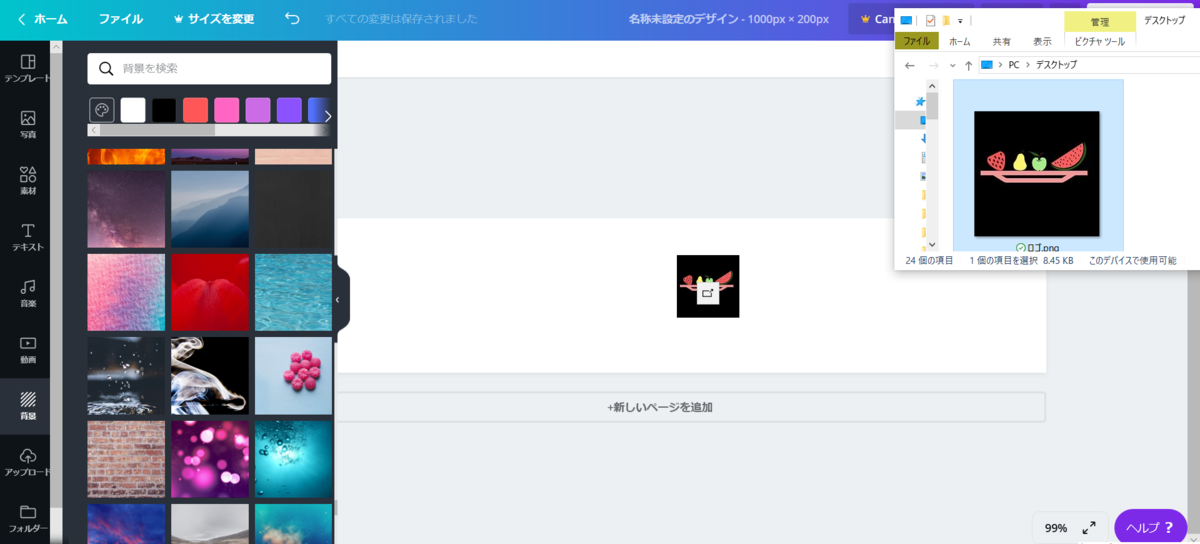Click the サイズを変更 resize button
1200x544 pixels.
click(x=214, y=19)
